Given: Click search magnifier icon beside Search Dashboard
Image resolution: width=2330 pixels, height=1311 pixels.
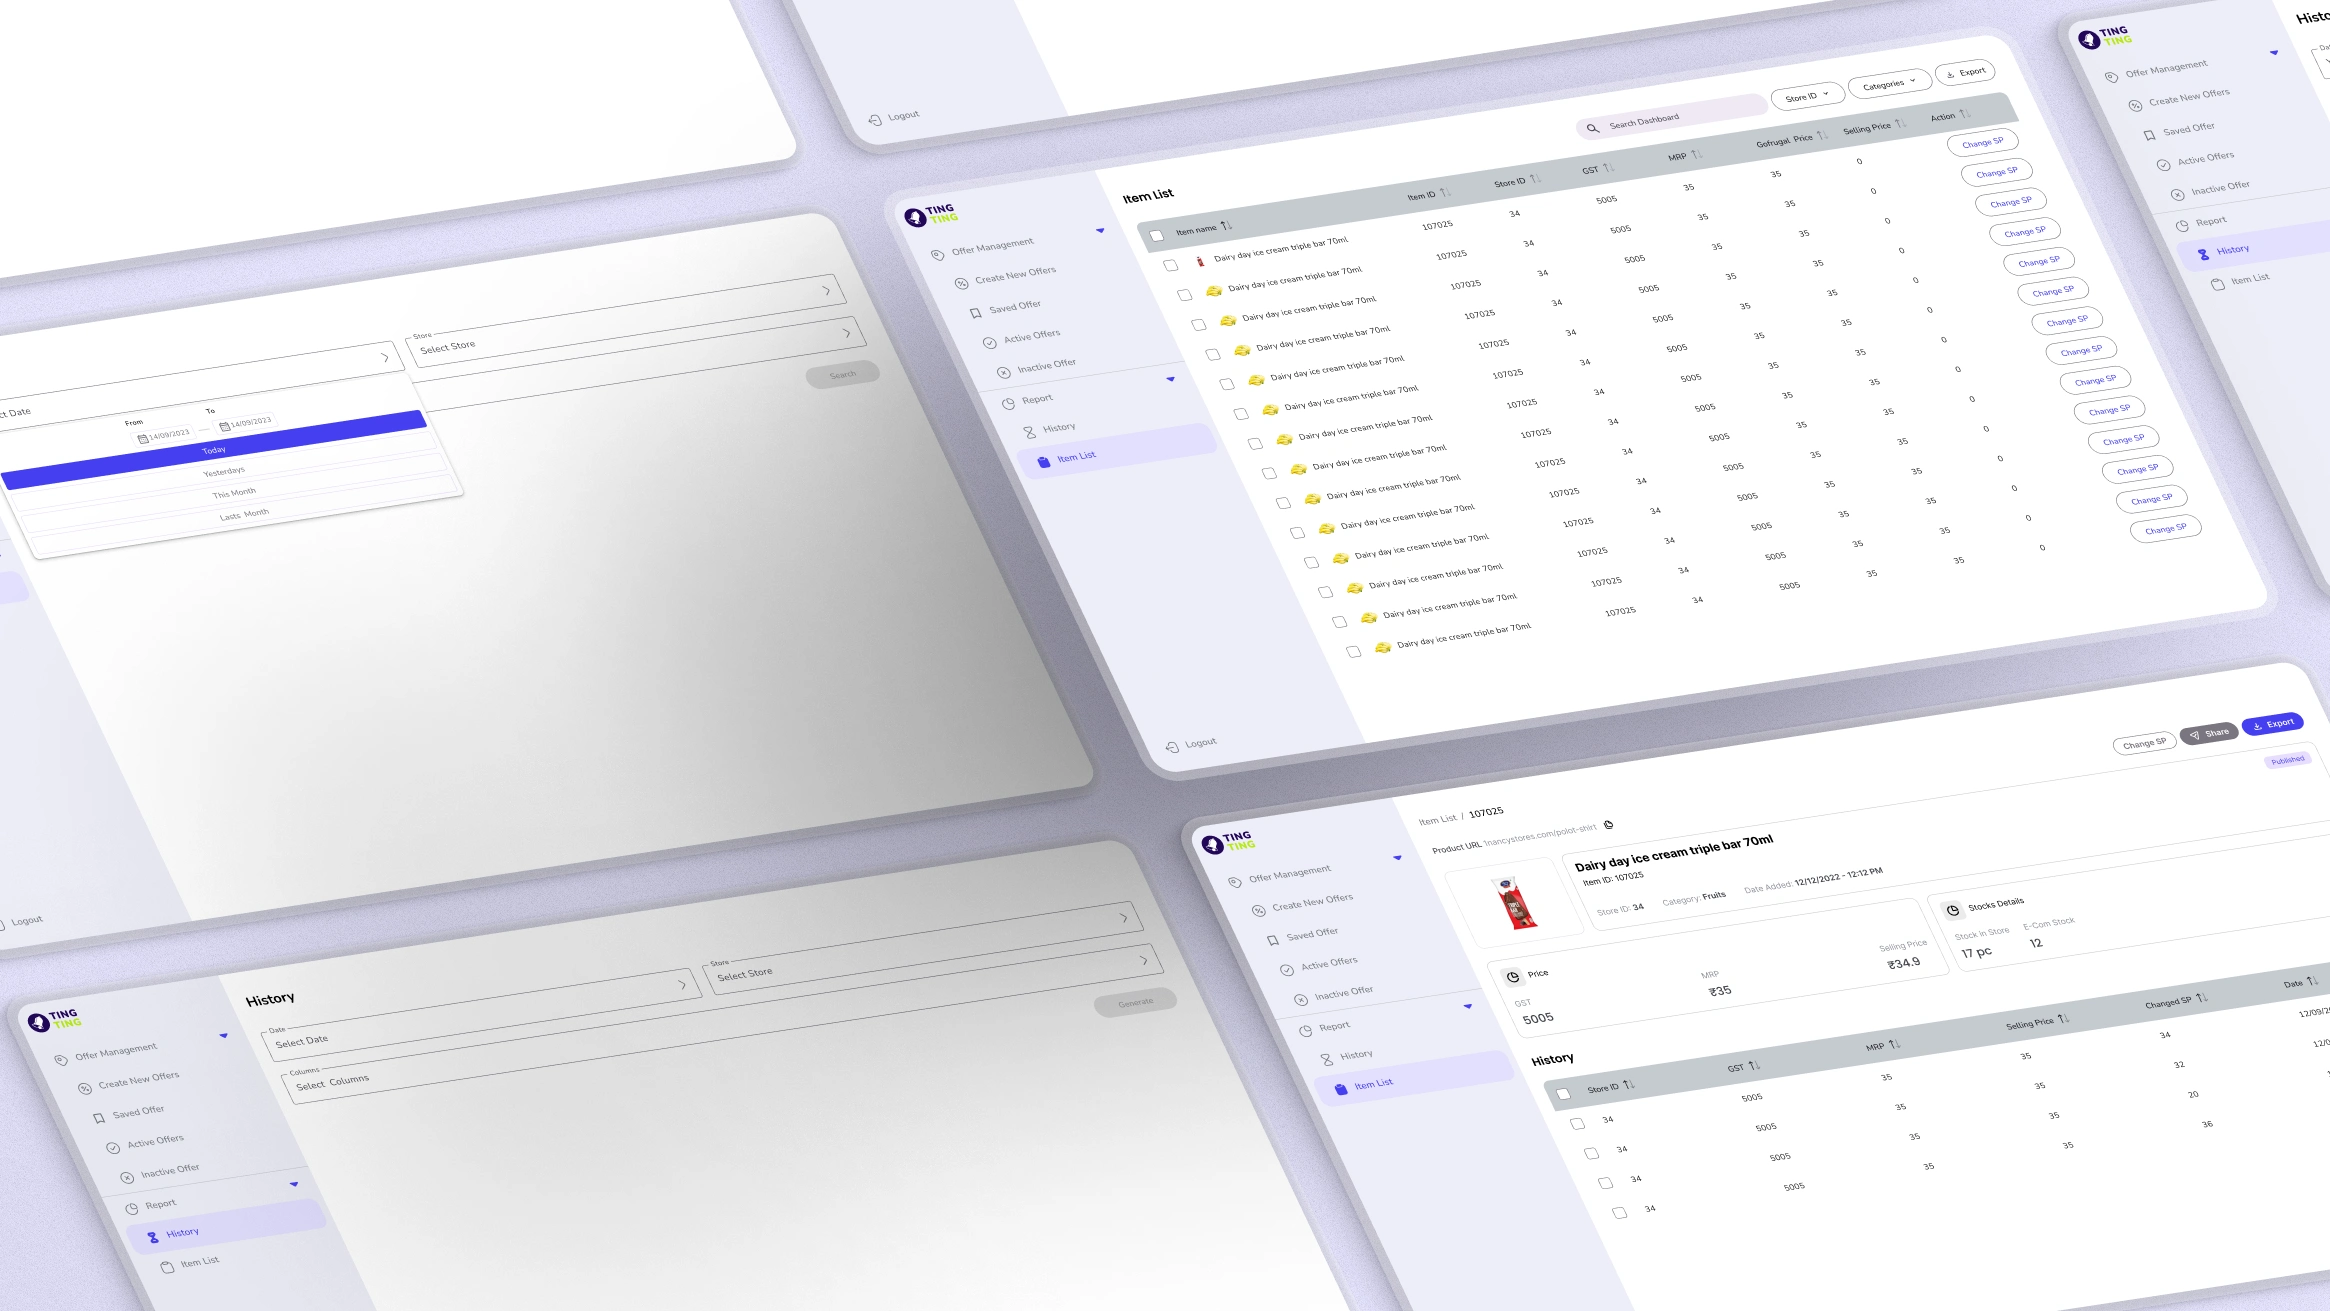Looking at the screenshot, I should [1592, 128].
